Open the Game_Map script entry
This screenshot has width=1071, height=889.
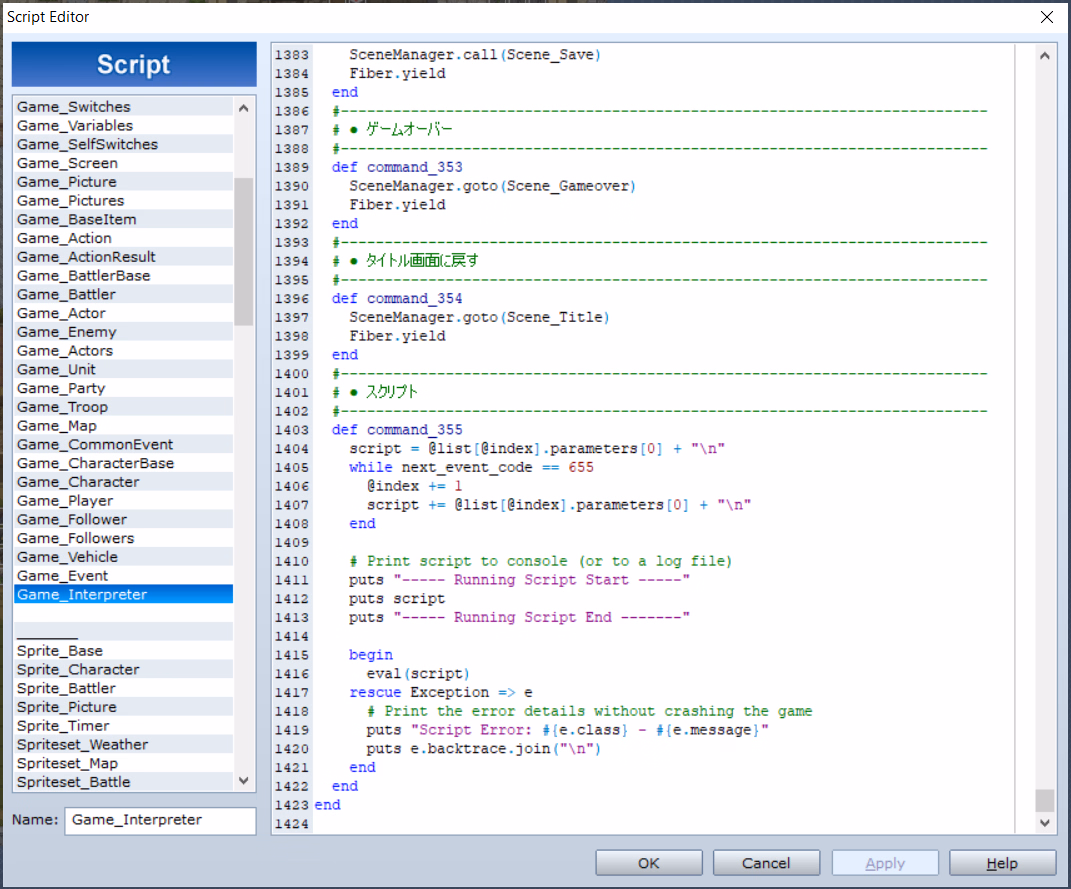[56, 426]
